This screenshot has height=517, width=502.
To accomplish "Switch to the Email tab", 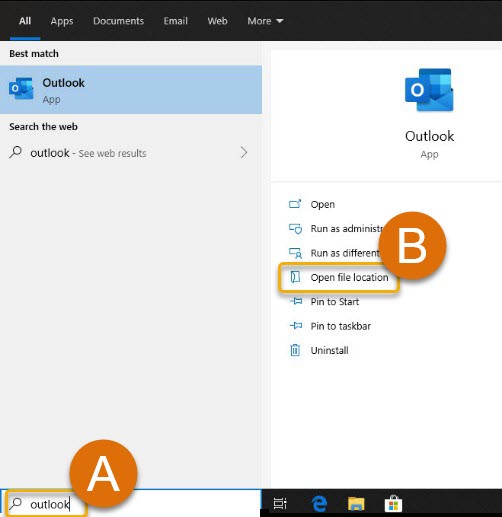I will (x=175, y=21).
